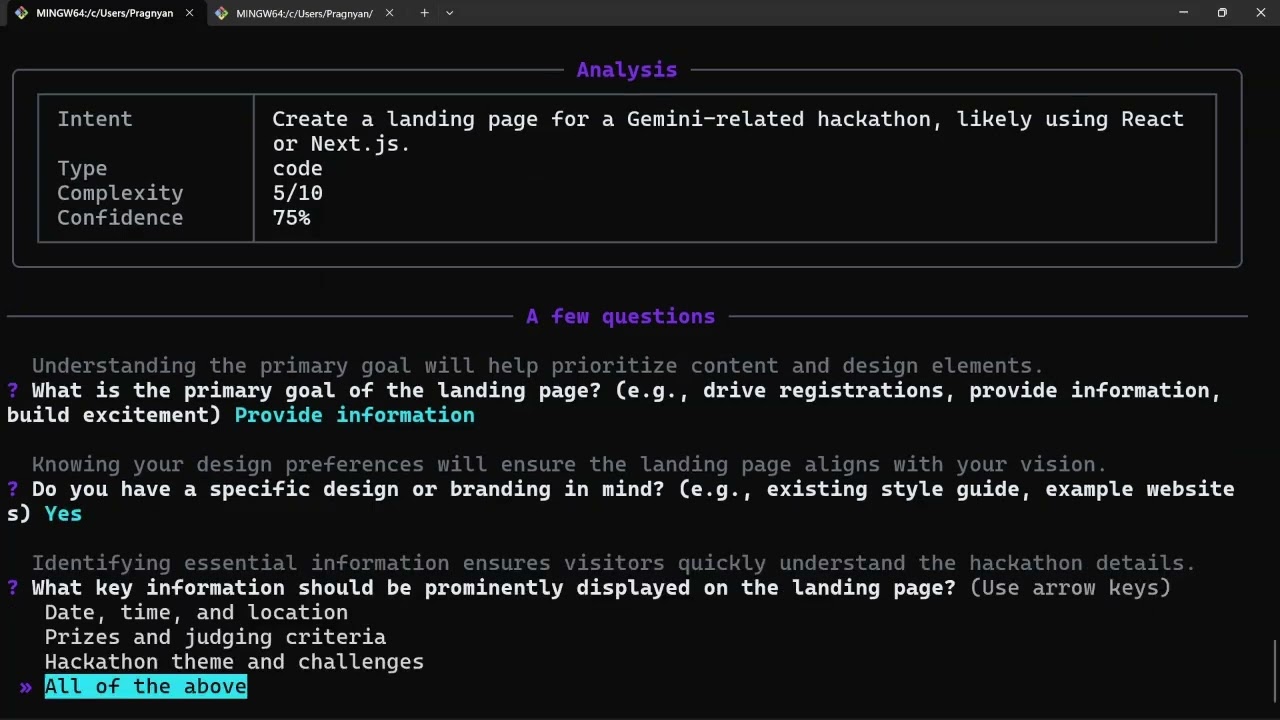
Task: Click the 'Complexity' row label
Action: [120, 193]
